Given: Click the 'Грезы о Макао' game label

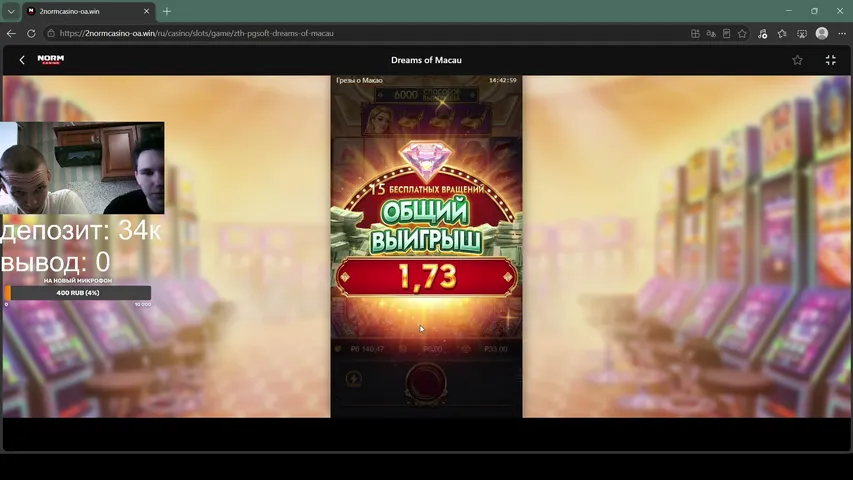Looking at the screenshot, I should click(x=359, y=80).
